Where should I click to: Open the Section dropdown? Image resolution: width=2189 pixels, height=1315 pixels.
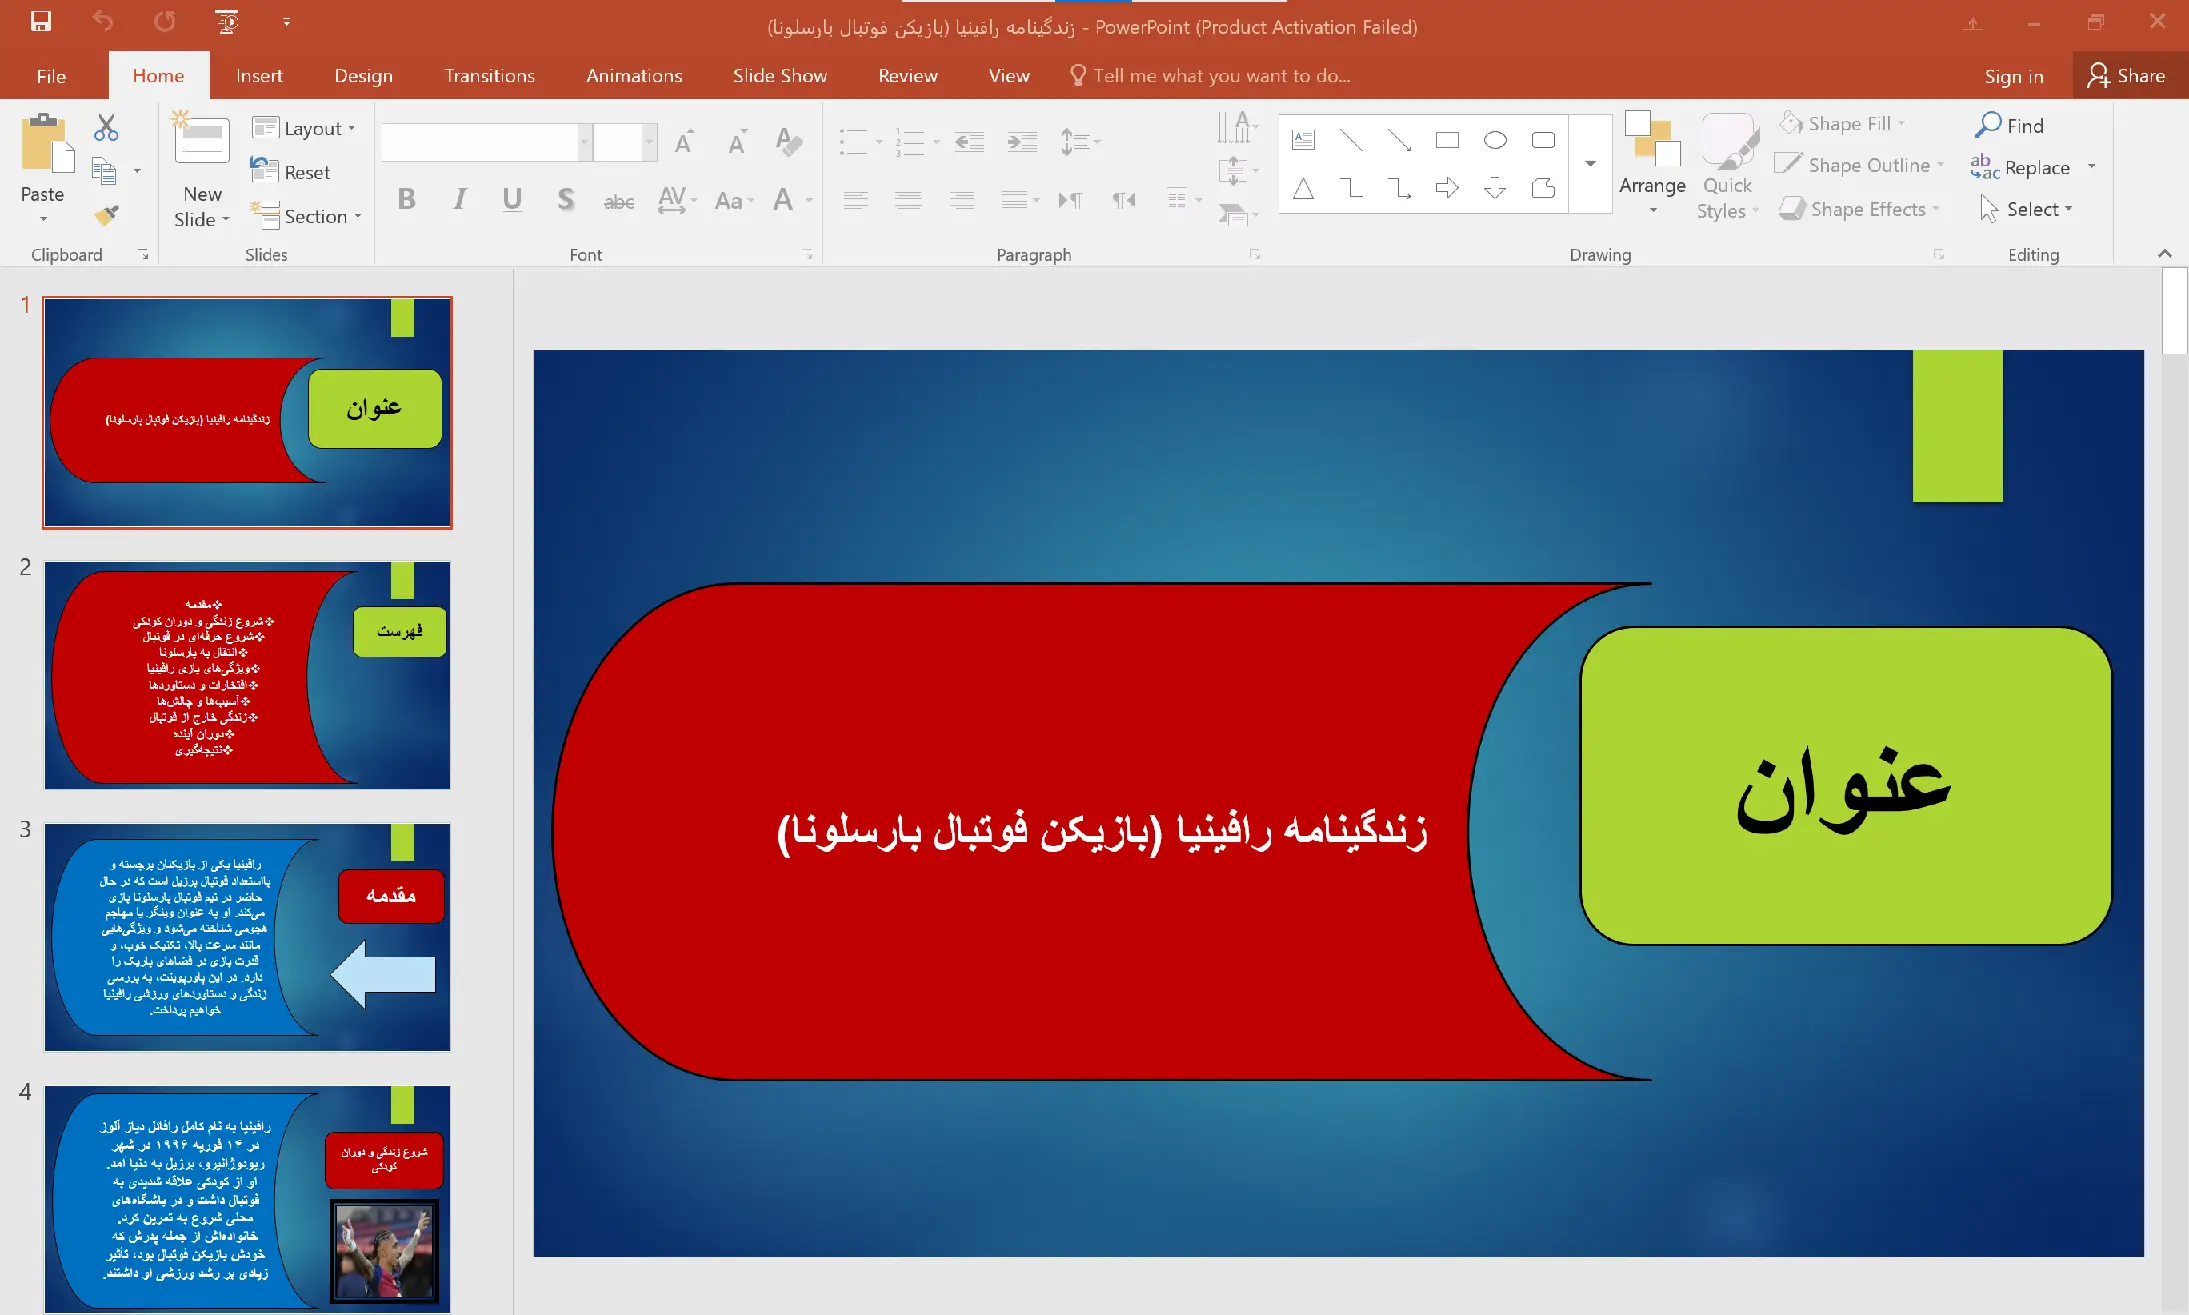[x=306, y=216]
